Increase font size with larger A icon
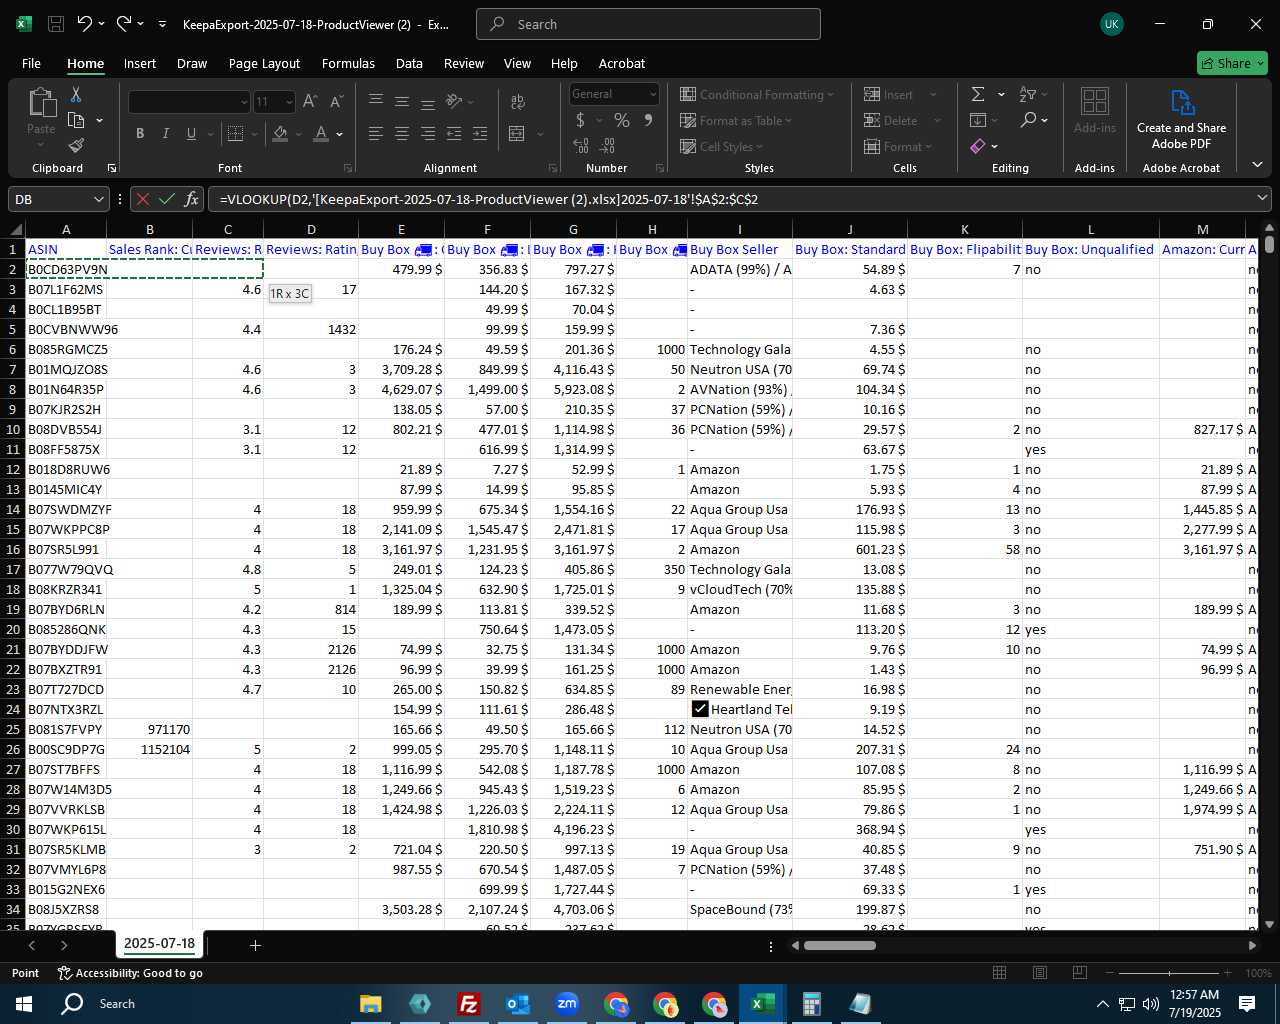This screenshot has height=1024, width=1280. [x=310, y=101]
